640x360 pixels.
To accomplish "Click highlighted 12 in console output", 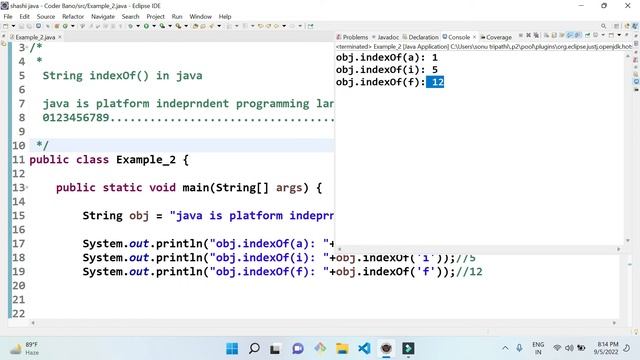I will click(x=435, y=82).
